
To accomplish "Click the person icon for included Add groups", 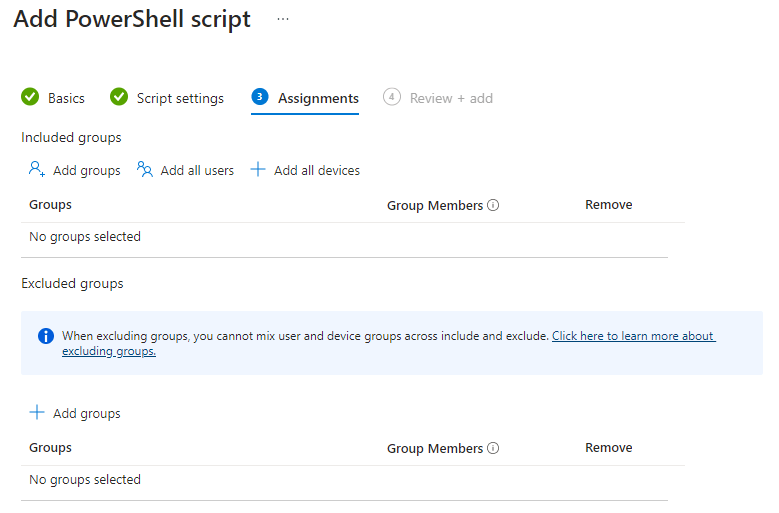I will click(37, 170).
